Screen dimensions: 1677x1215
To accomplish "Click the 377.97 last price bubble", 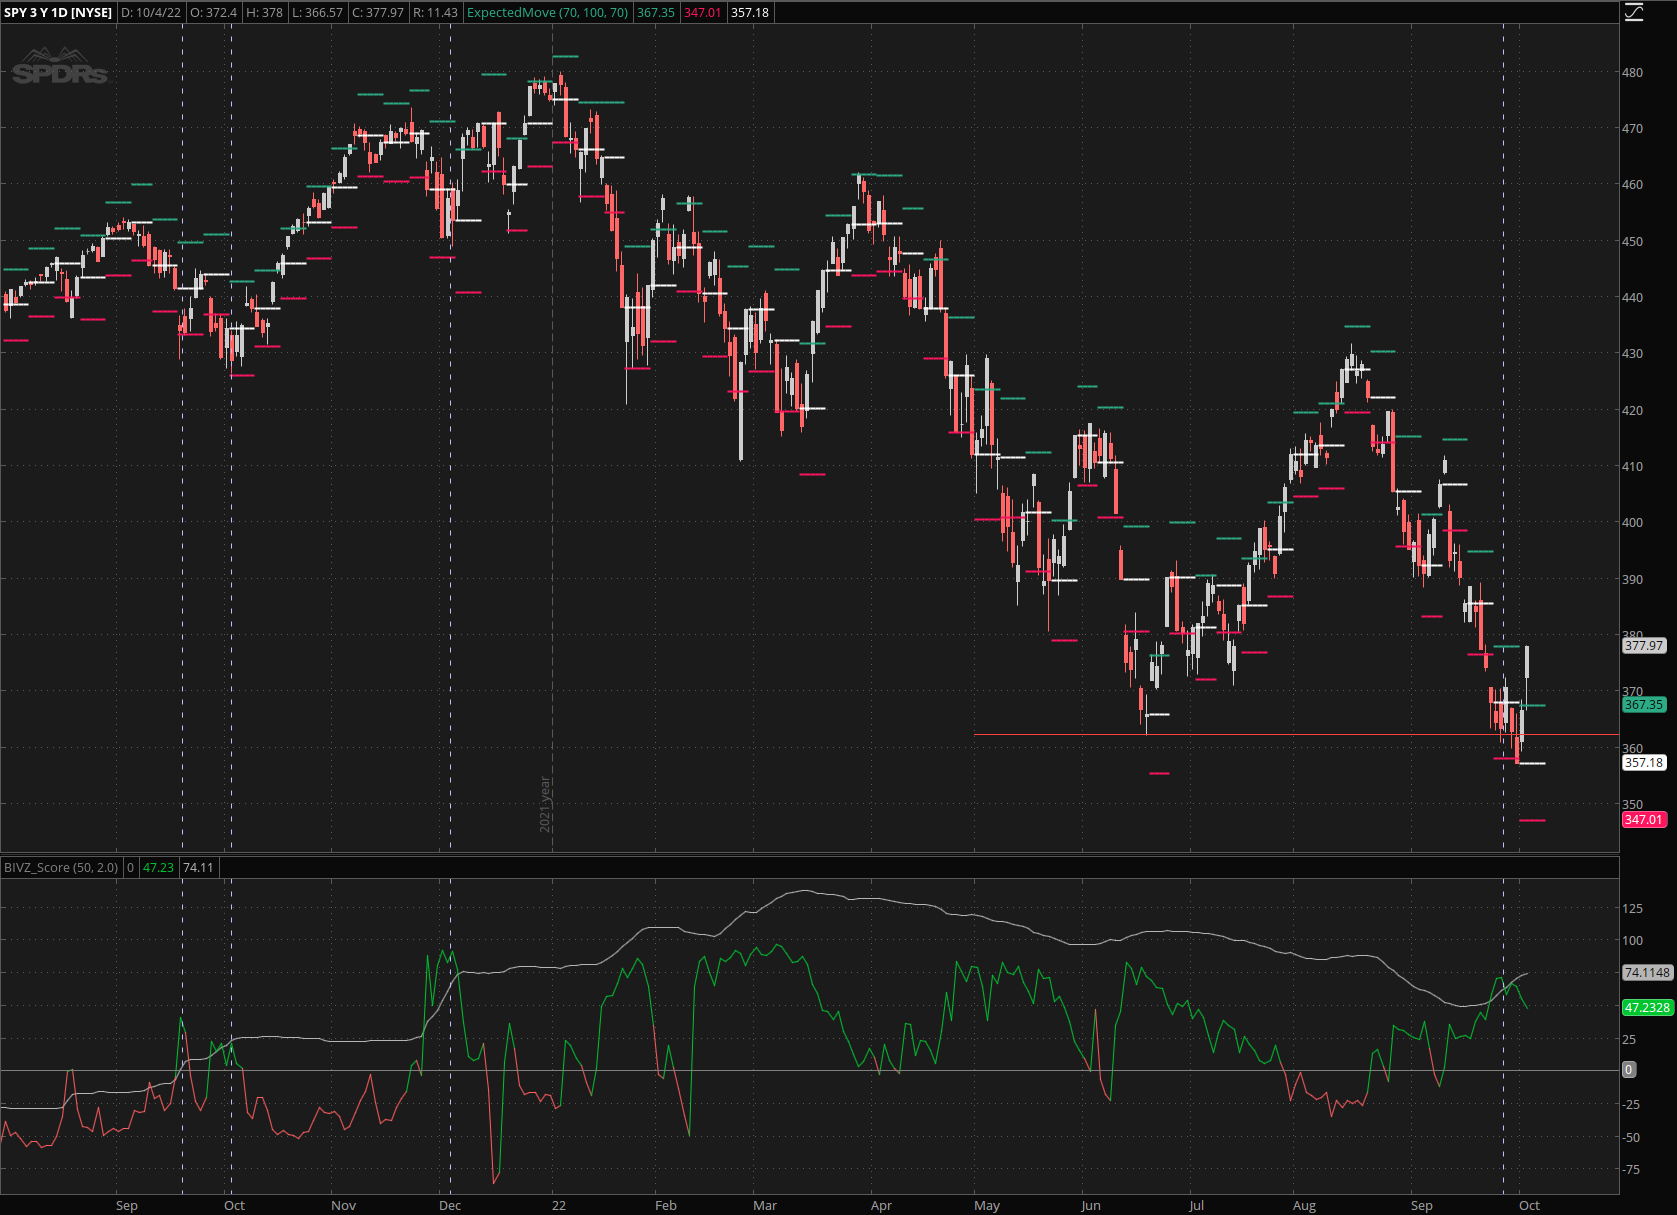I will pyautogui.click(x=1644, y=646).
